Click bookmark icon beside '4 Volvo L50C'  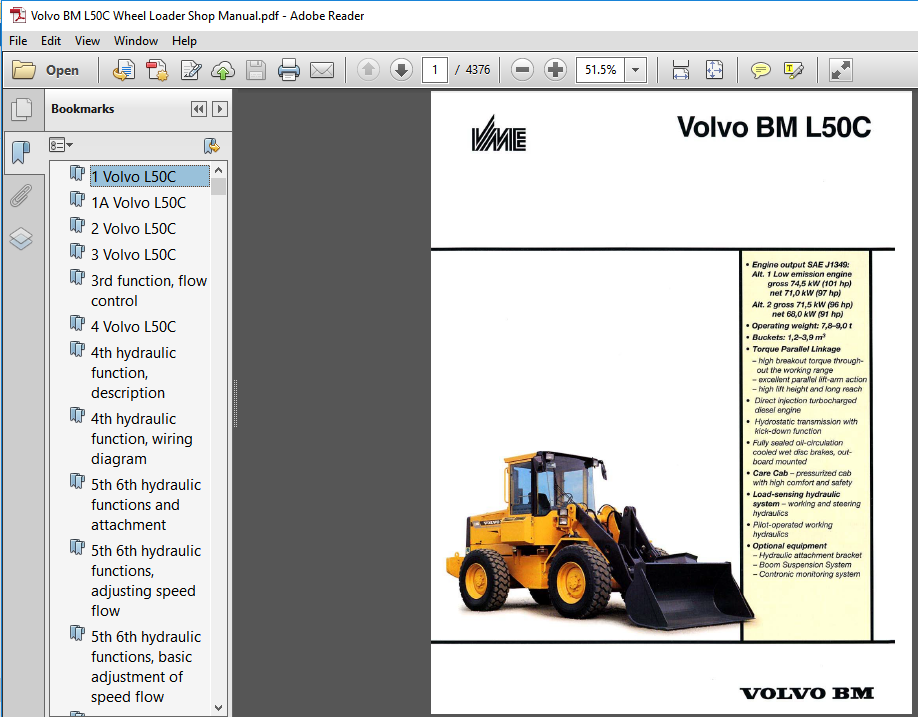77,323
